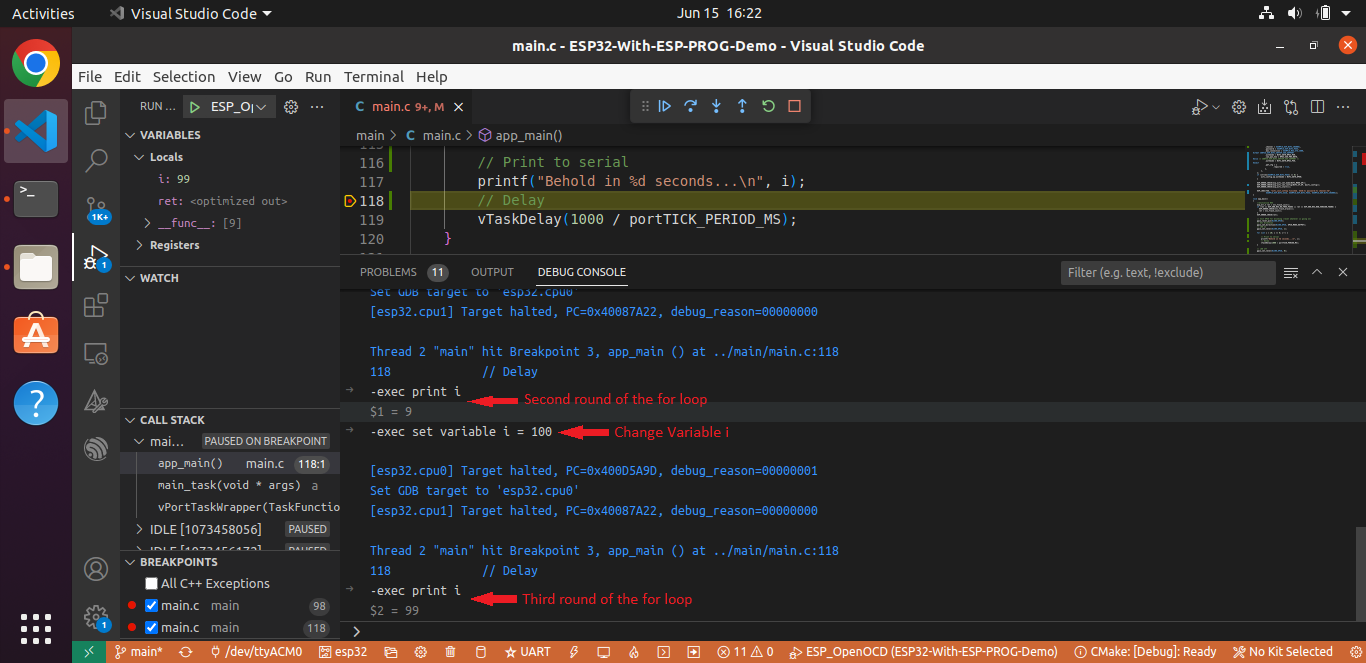Open CMake view icon in activity bar
Viewport: 1366px width, 663px height.
coord(96,401)
